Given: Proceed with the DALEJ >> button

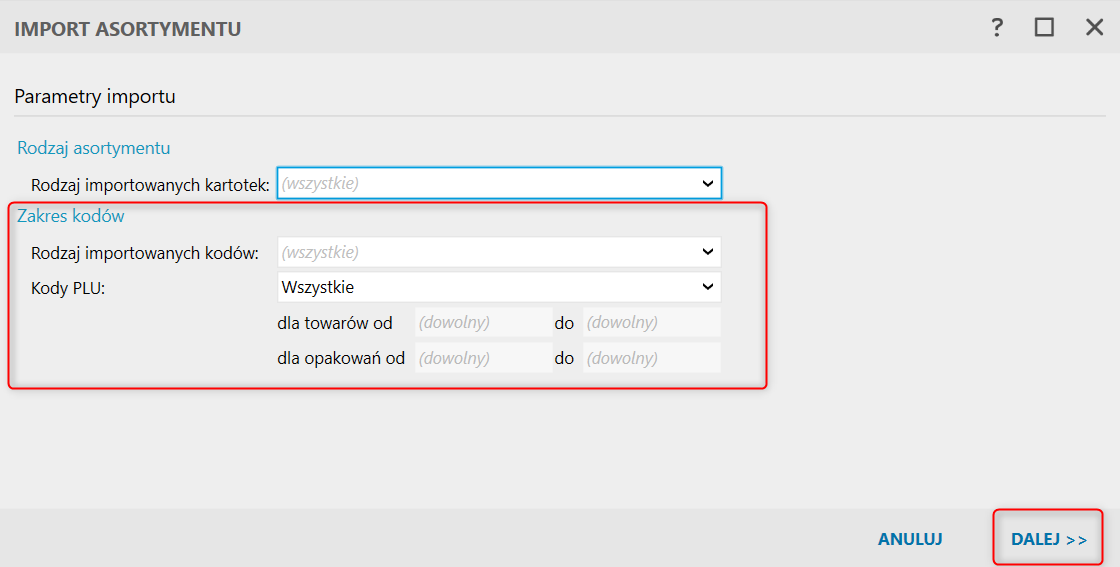Looking at the screenshot, I should tap(1048, 539).
